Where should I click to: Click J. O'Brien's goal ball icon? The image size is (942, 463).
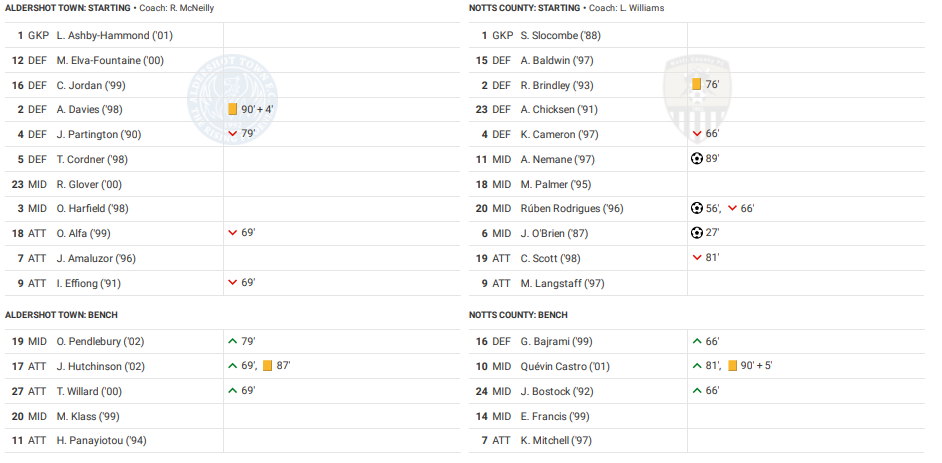(697, 233)
